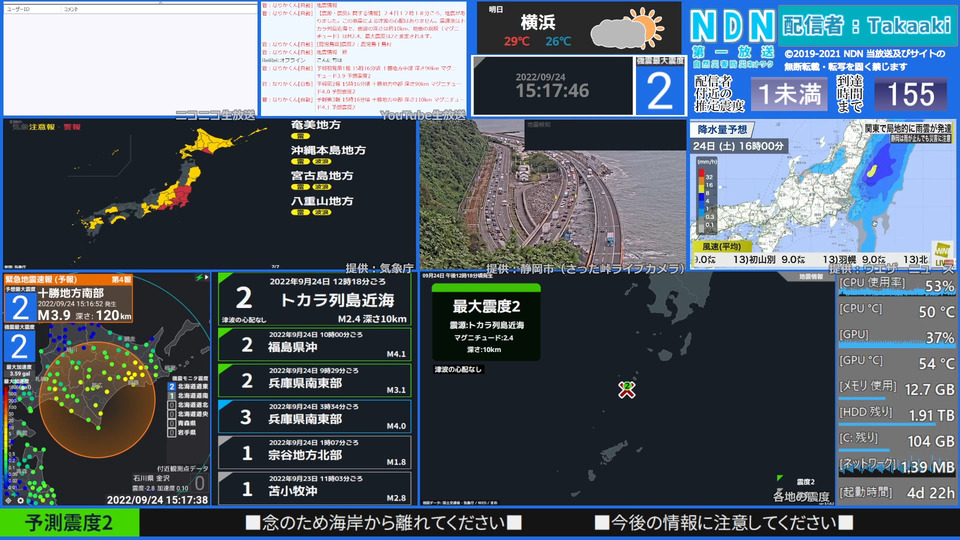
Task: Click the intensity 1 box beside 北海道道南
Action: tap(172, 396)
